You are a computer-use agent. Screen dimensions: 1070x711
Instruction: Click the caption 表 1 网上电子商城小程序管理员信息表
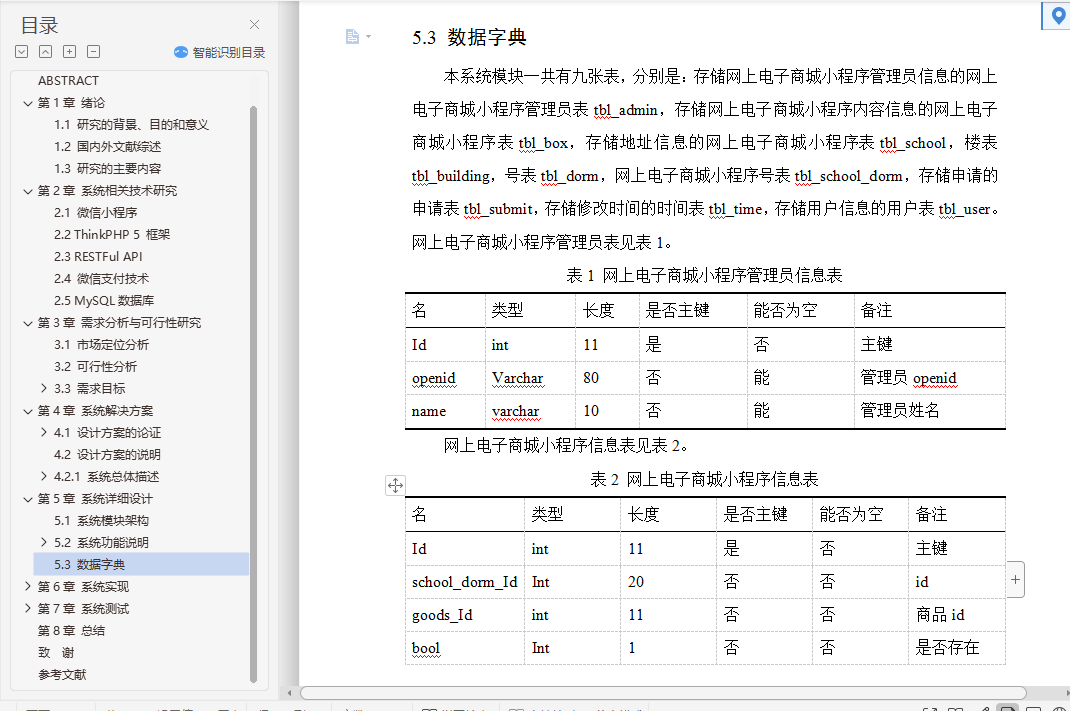[704, 275]
